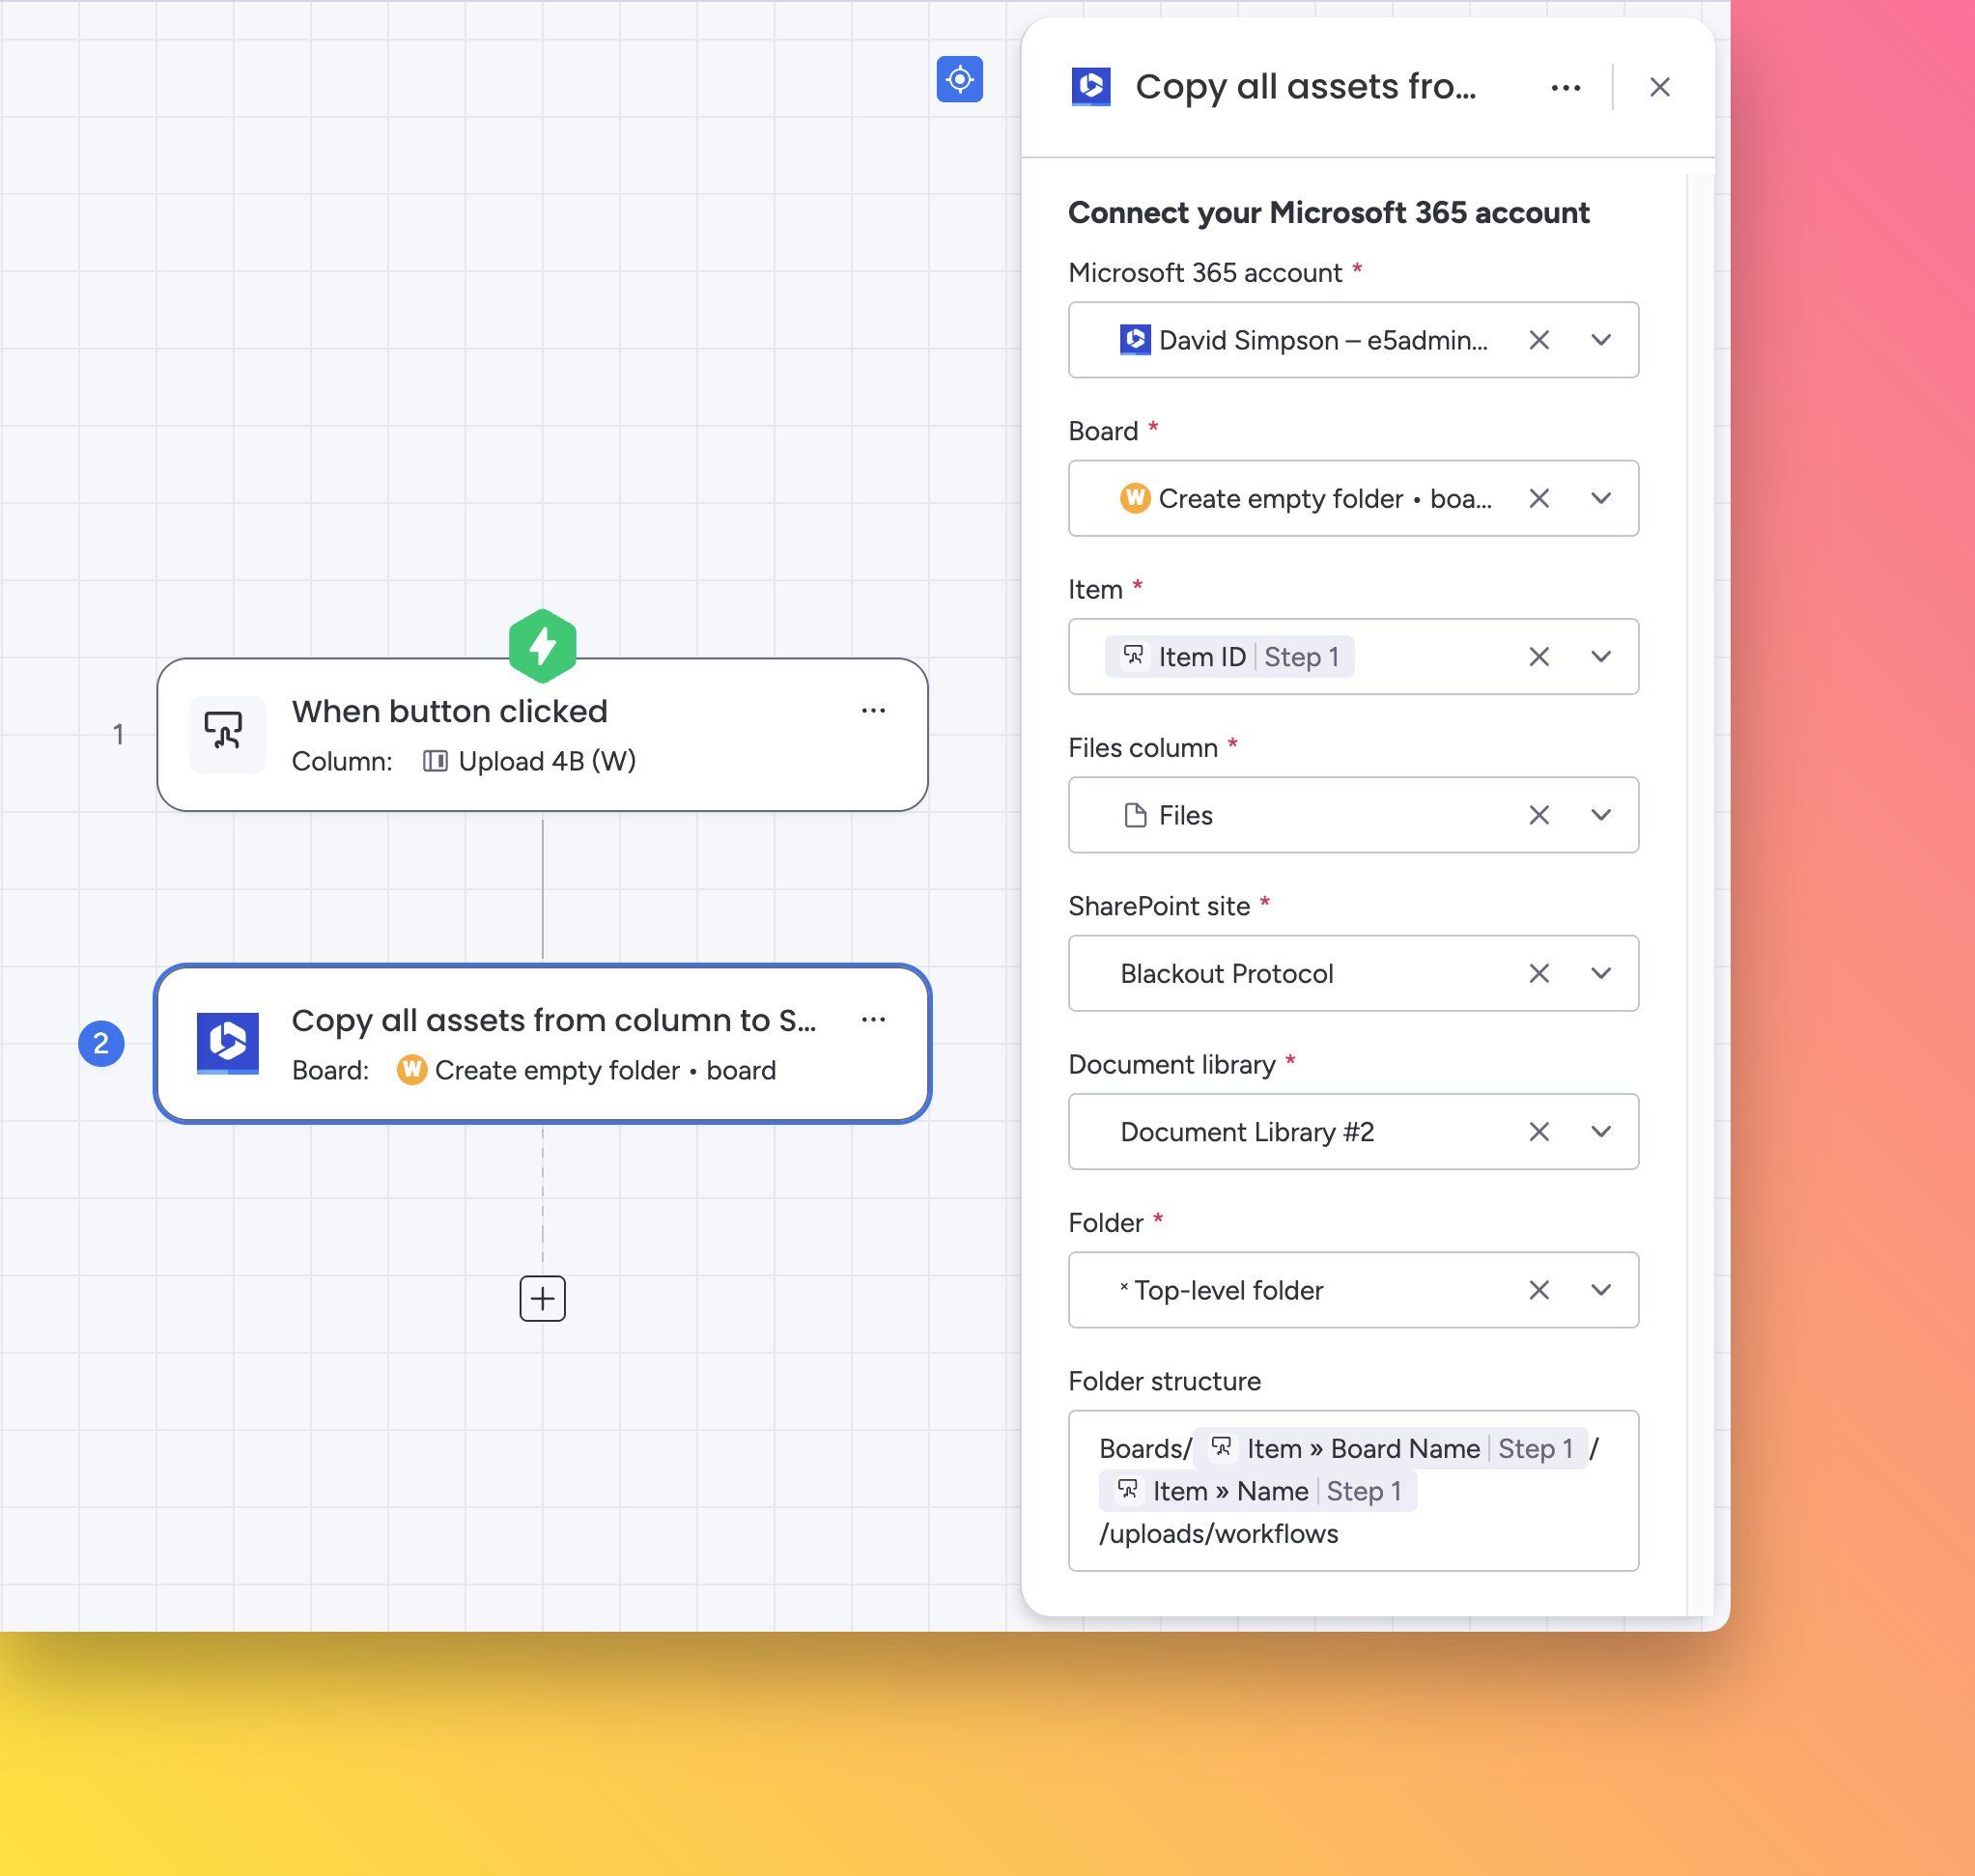Click into the Folder structure input field
Screen dimensions: 1975x1876
[1480, 1533]
